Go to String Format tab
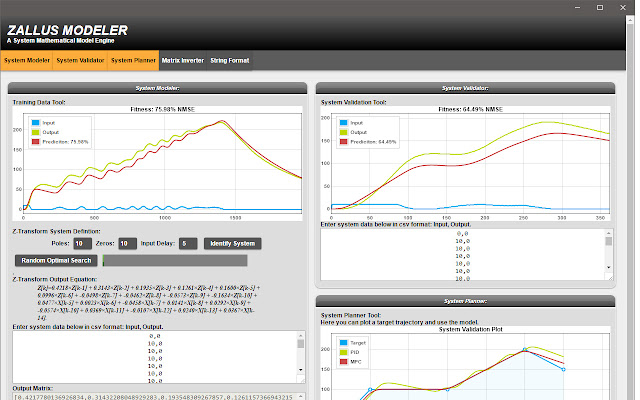Screen dimensions: 640x400 click(229, 60)
